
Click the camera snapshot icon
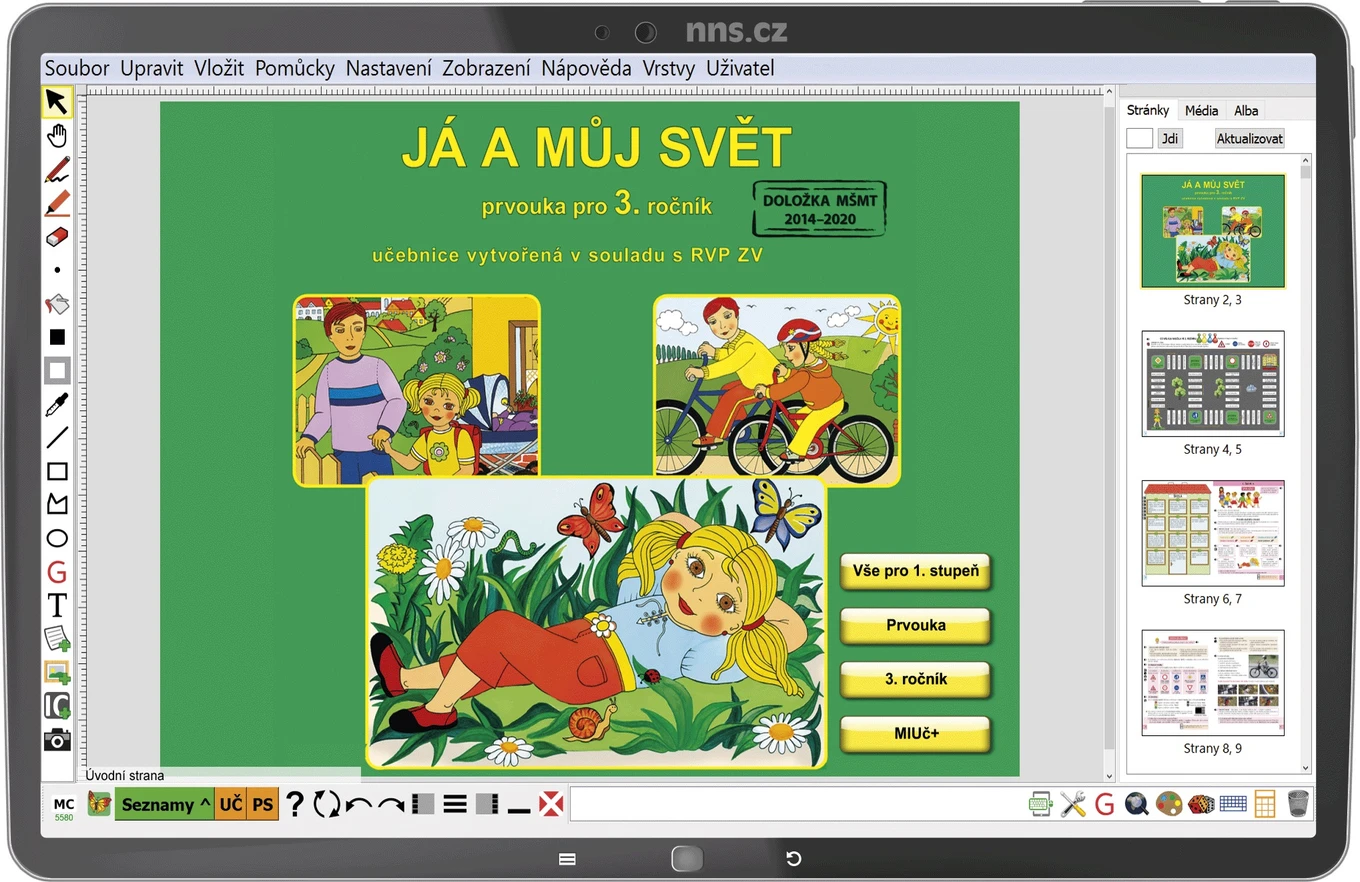click(57, 739)
